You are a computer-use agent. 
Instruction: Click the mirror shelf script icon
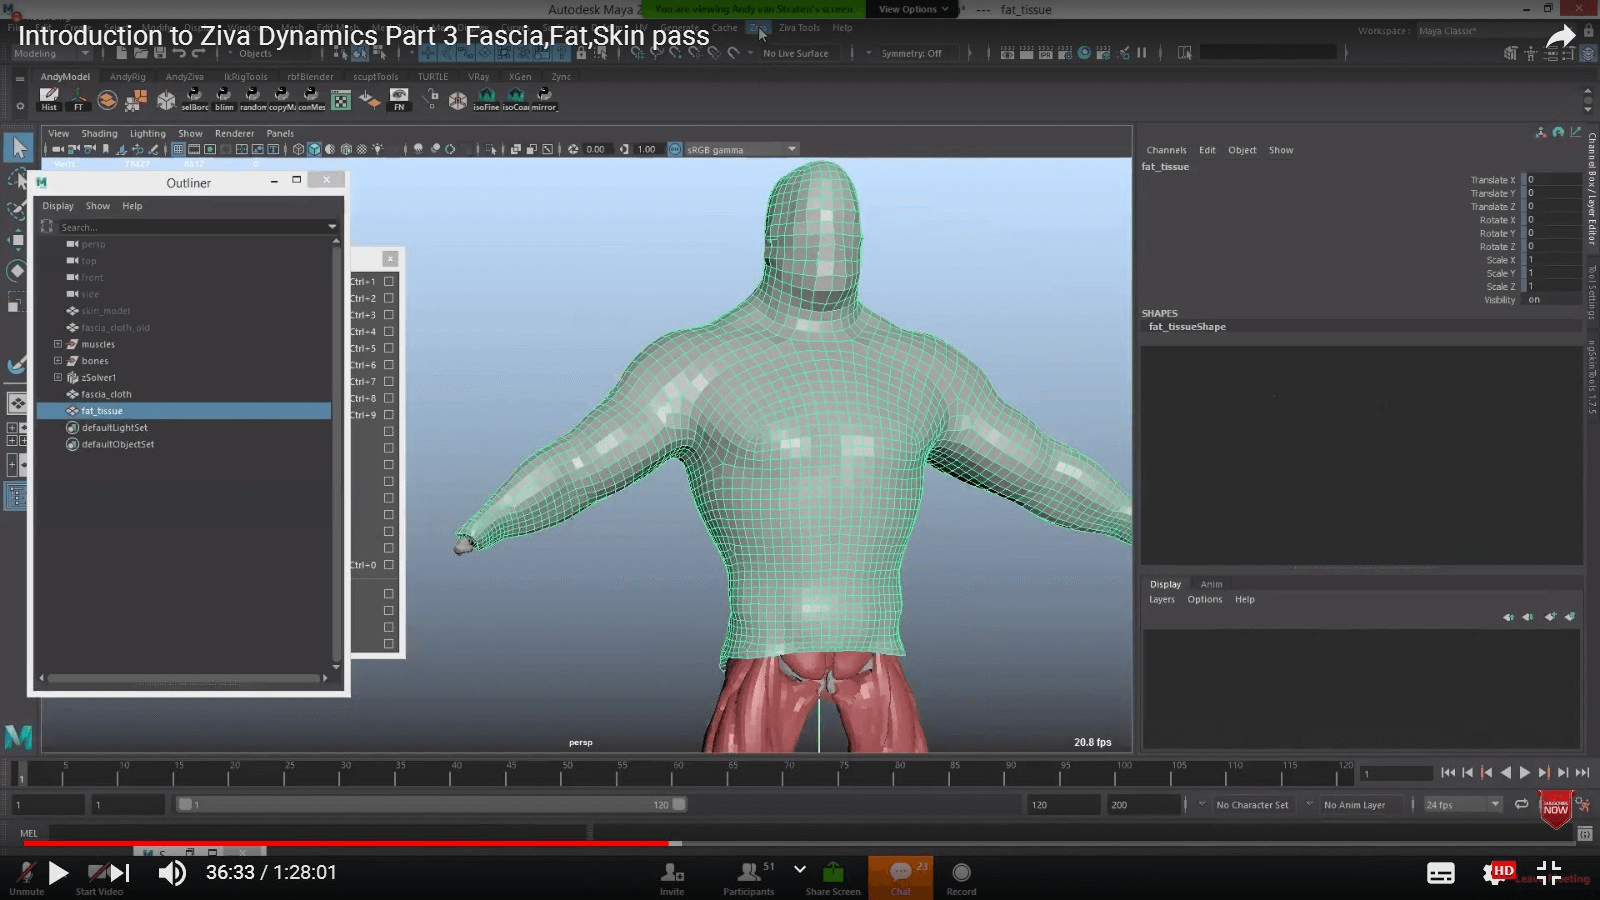tap(544, 98)
